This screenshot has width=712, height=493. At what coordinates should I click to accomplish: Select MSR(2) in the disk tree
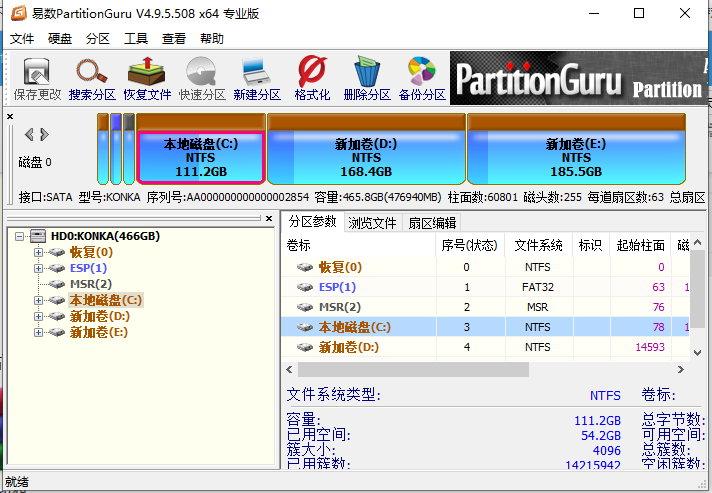(91, 284)
